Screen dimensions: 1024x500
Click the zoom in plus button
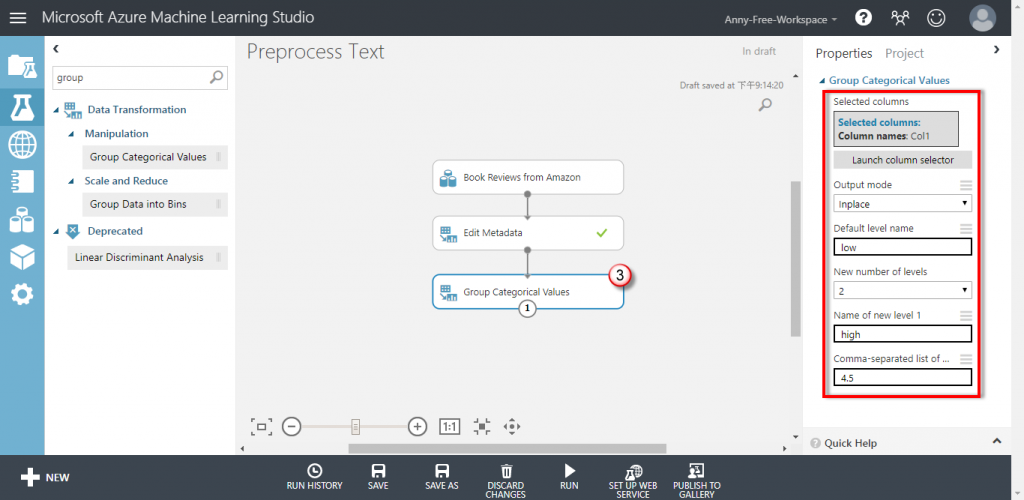(417, 427)
